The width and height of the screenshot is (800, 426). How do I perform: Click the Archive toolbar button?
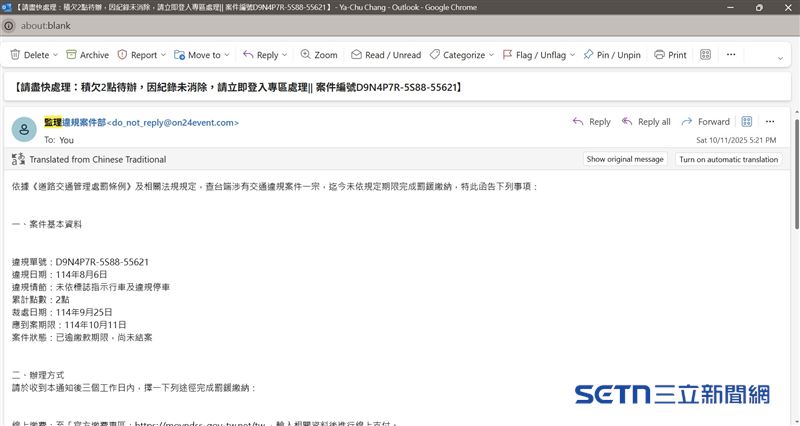(86, 55)
